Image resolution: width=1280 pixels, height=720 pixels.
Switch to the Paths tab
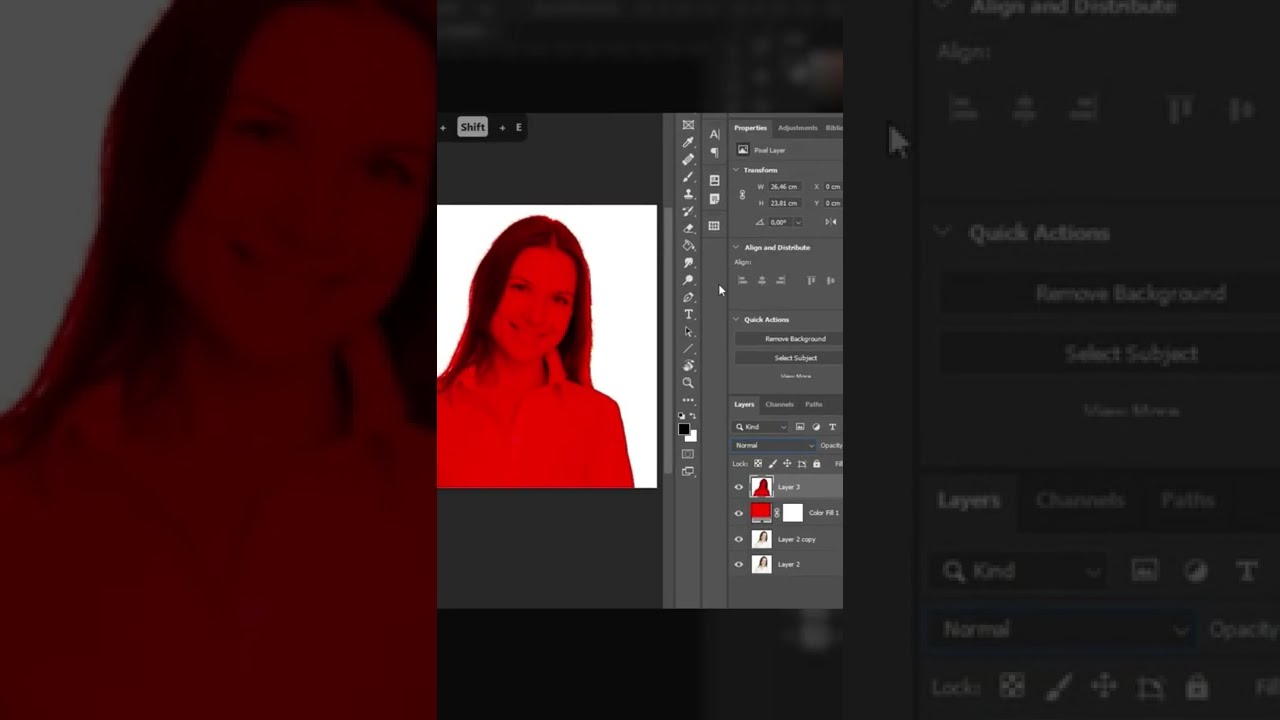click(x=814, y=404)
